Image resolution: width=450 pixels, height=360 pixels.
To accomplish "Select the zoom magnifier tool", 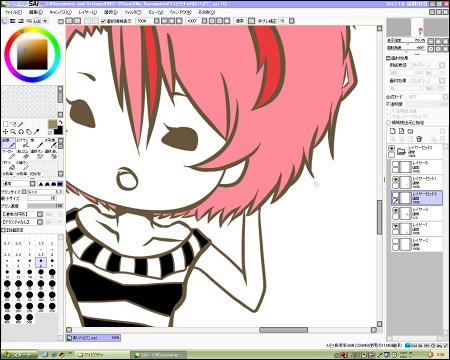I will pyautogui.click(x=13, y=132).
